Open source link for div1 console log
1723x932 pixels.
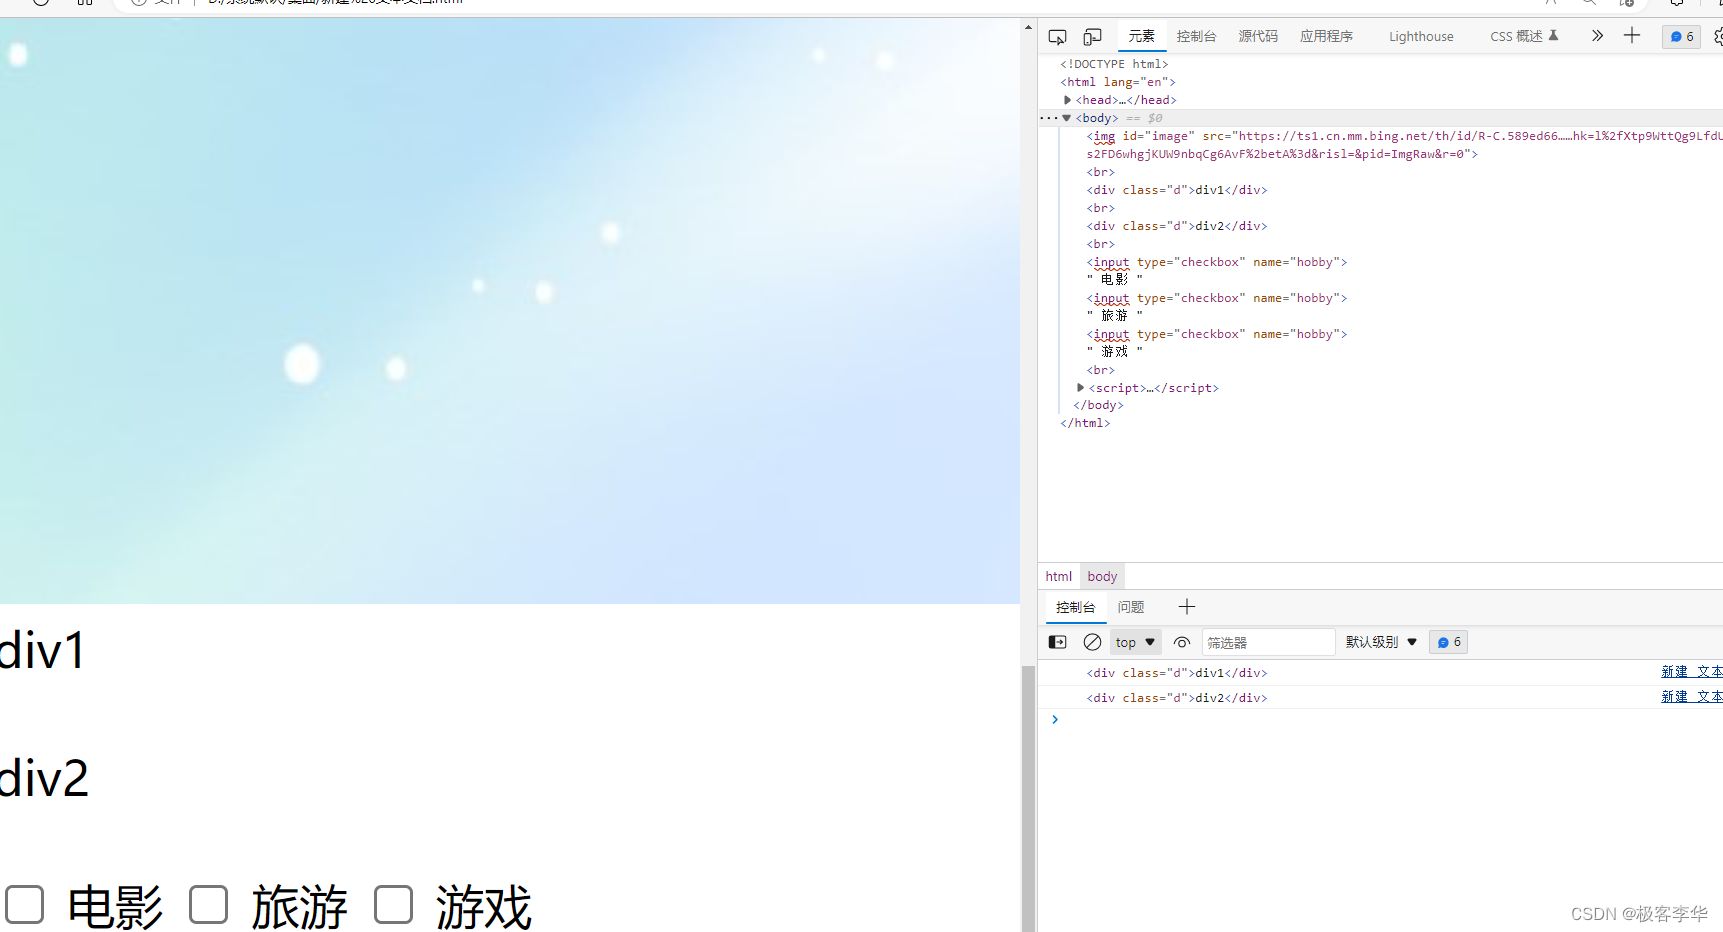(1692, 672)
